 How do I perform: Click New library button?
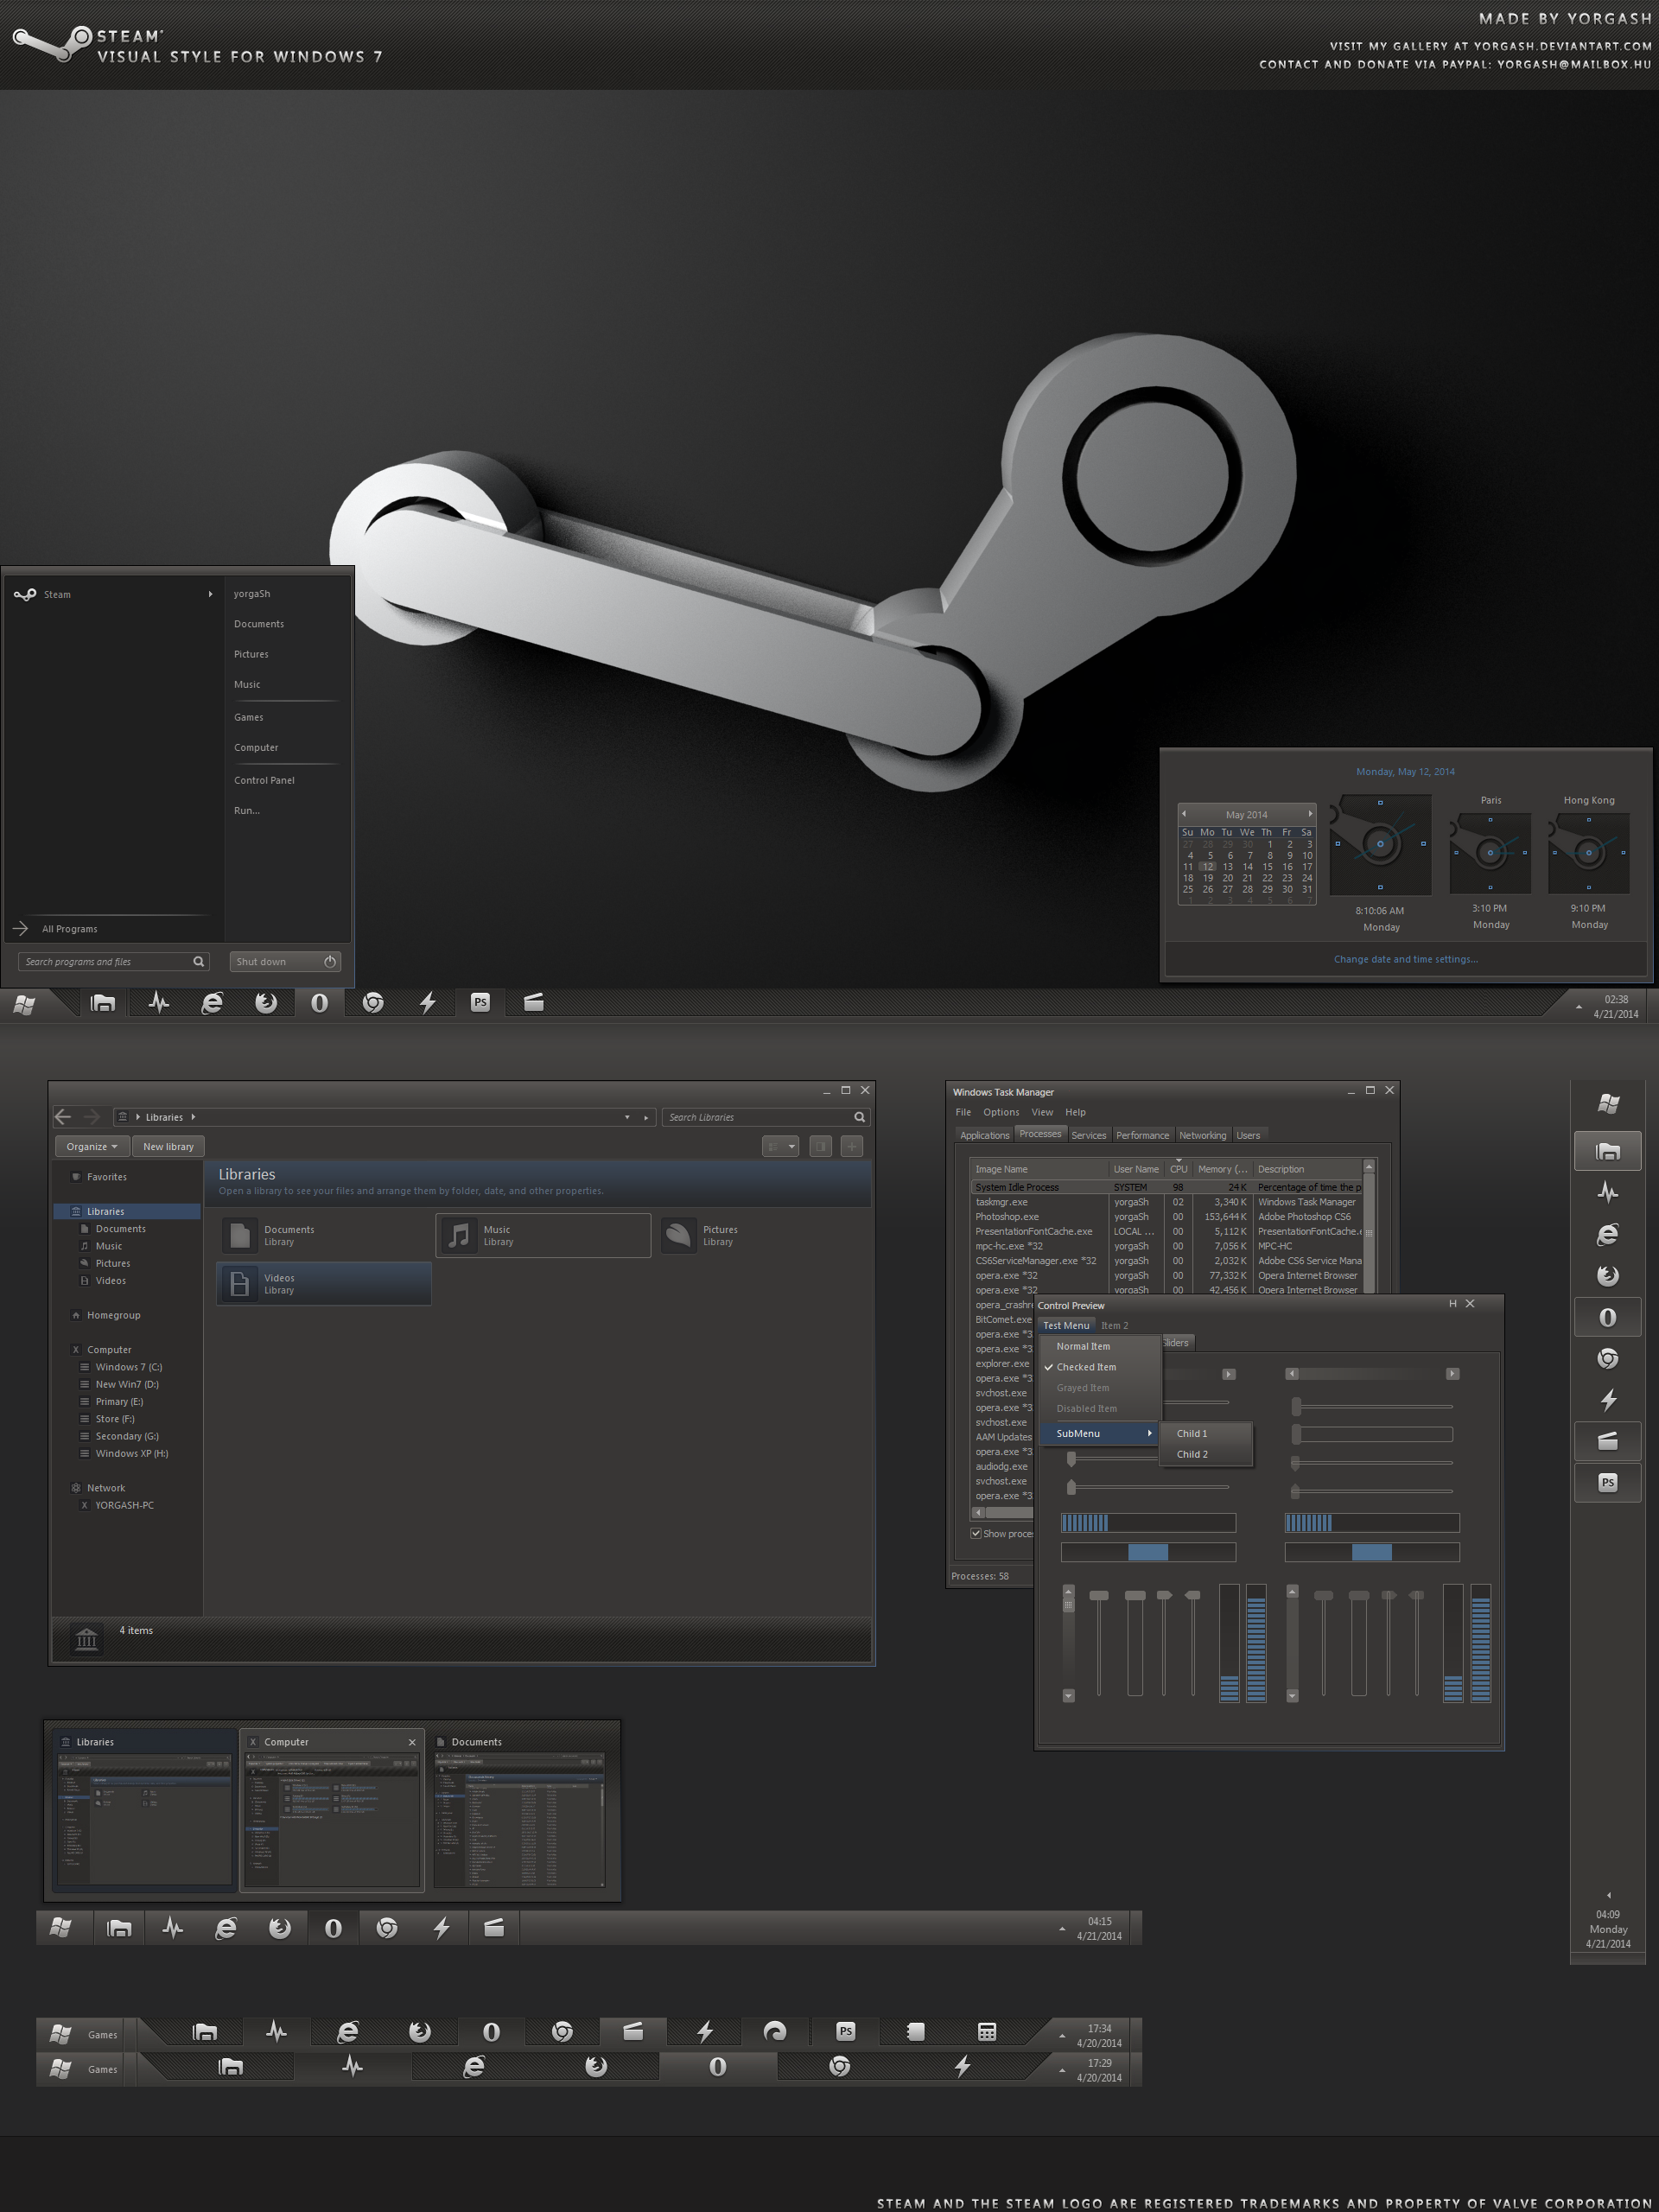pos(168,1146)
